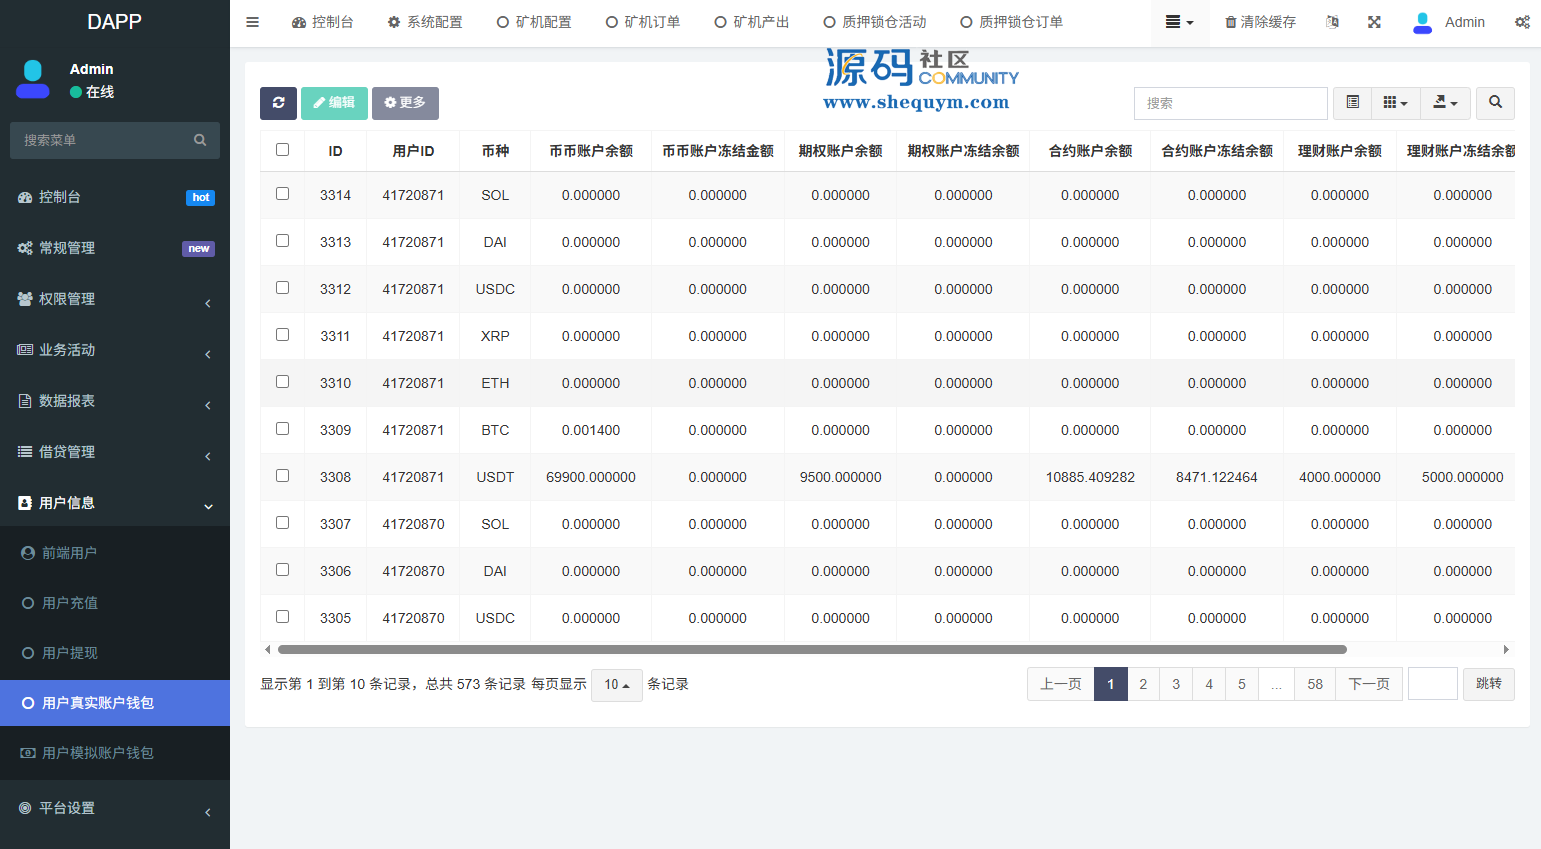Toggle the sidebar hamburger icon

[253, 22]
